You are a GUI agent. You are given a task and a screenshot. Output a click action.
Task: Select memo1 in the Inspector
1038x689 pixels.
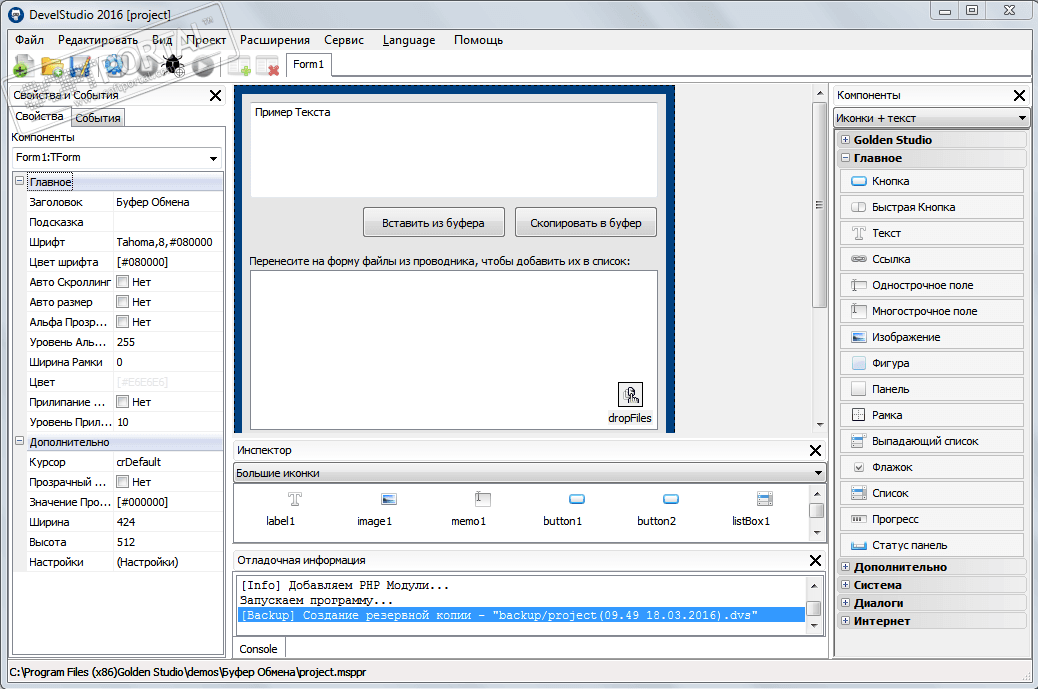[469, 509]
